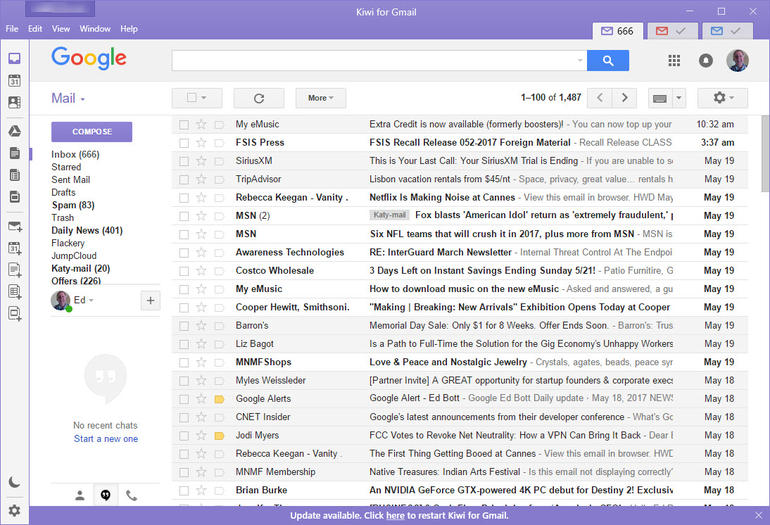Refresh the mail list
770x525 pixels.
click(259, 98)
